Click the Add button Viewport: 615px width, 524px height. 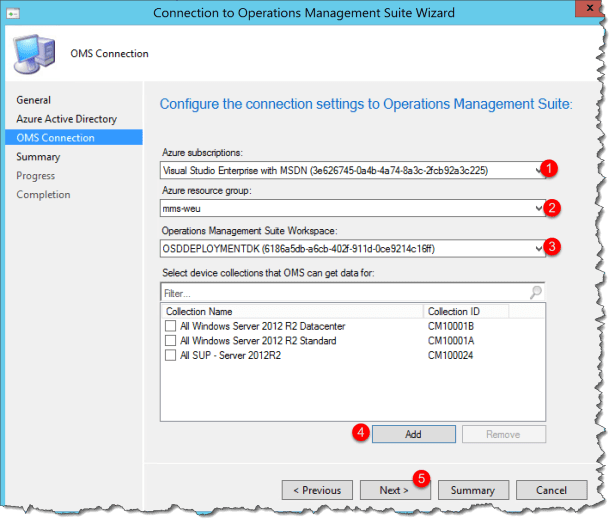click(x=414, y=434)
